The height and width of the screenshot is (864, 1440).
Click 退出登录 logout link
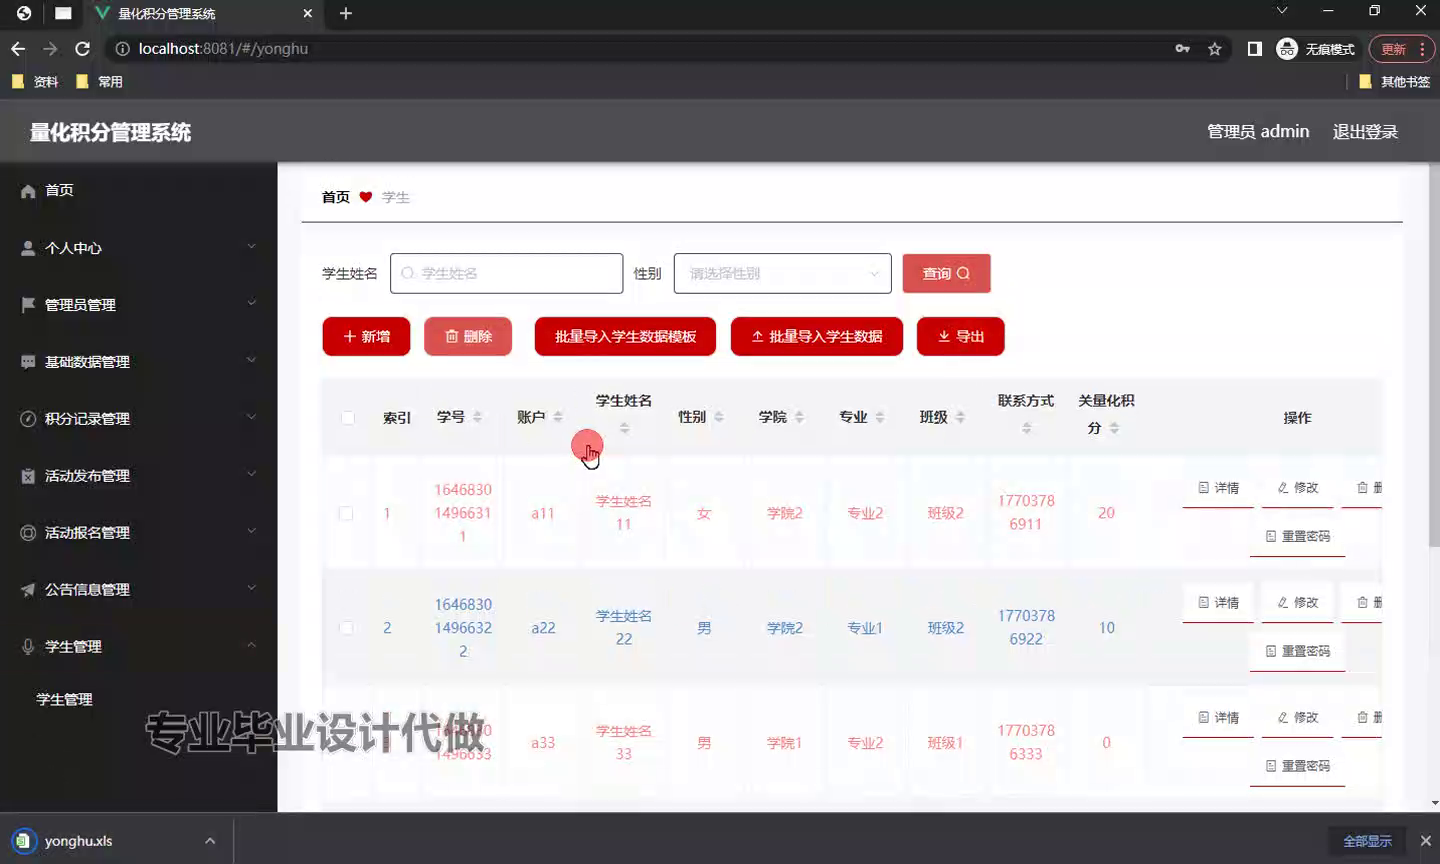coord(1365,132)
